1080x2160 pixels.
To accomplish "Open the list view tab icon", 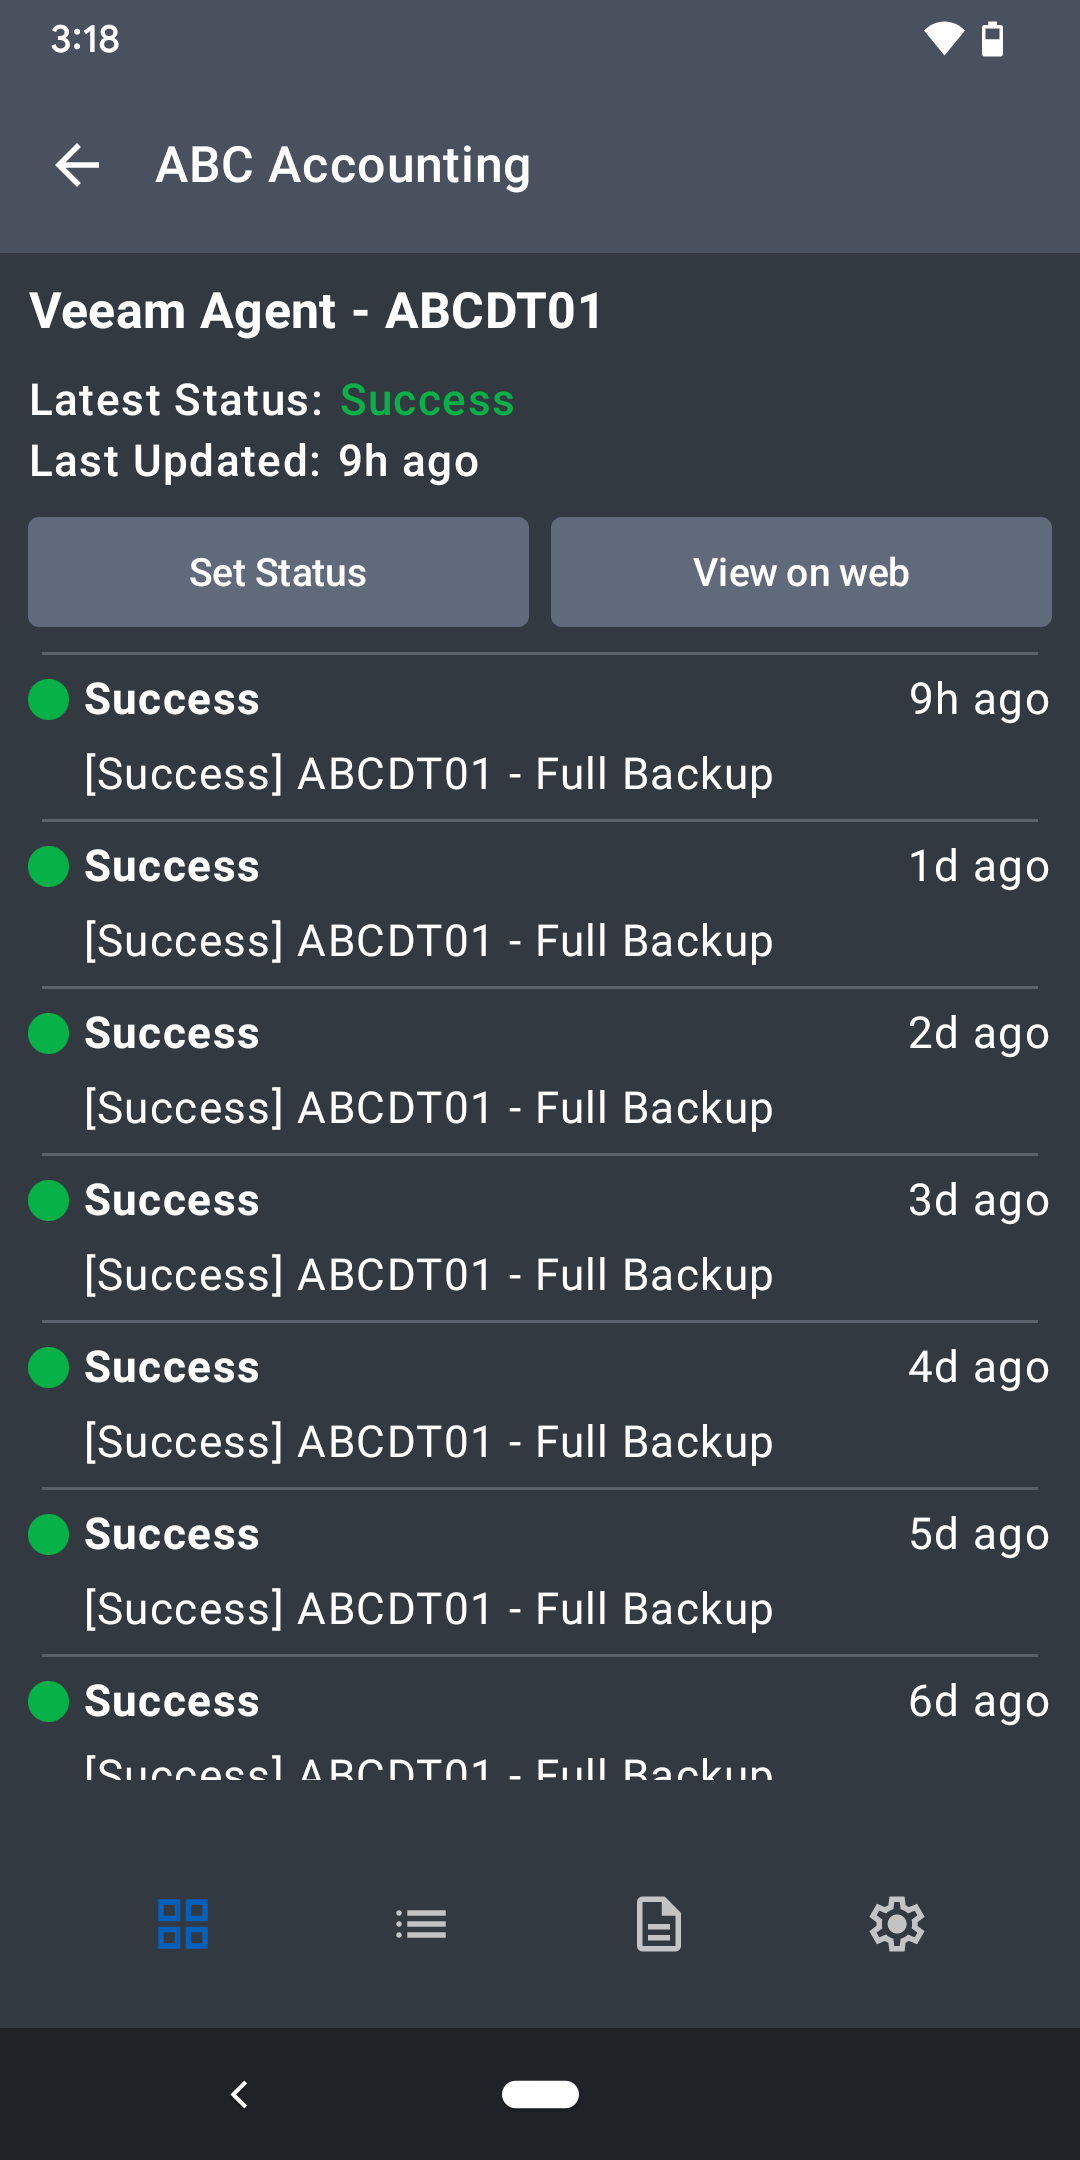I will [421, 1924].
